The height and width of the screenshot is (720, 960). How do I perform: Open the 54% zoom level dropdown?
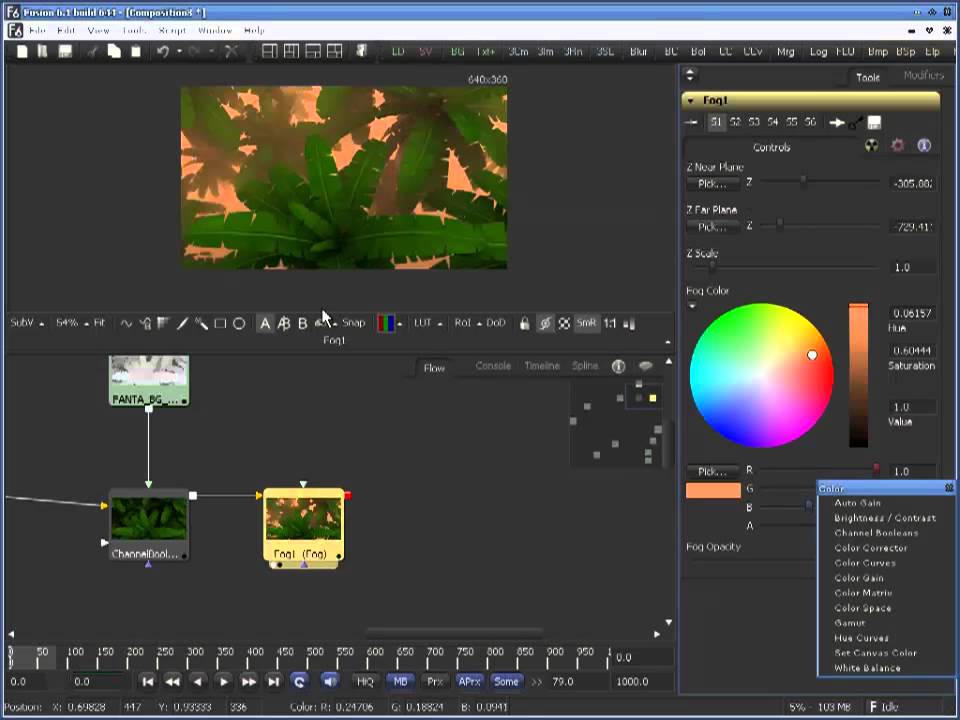point(72,323)
